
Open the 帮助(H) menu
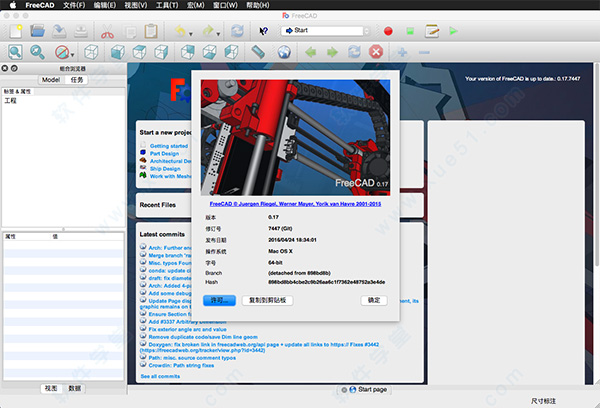pyautogui.click(x=258, y=5)
